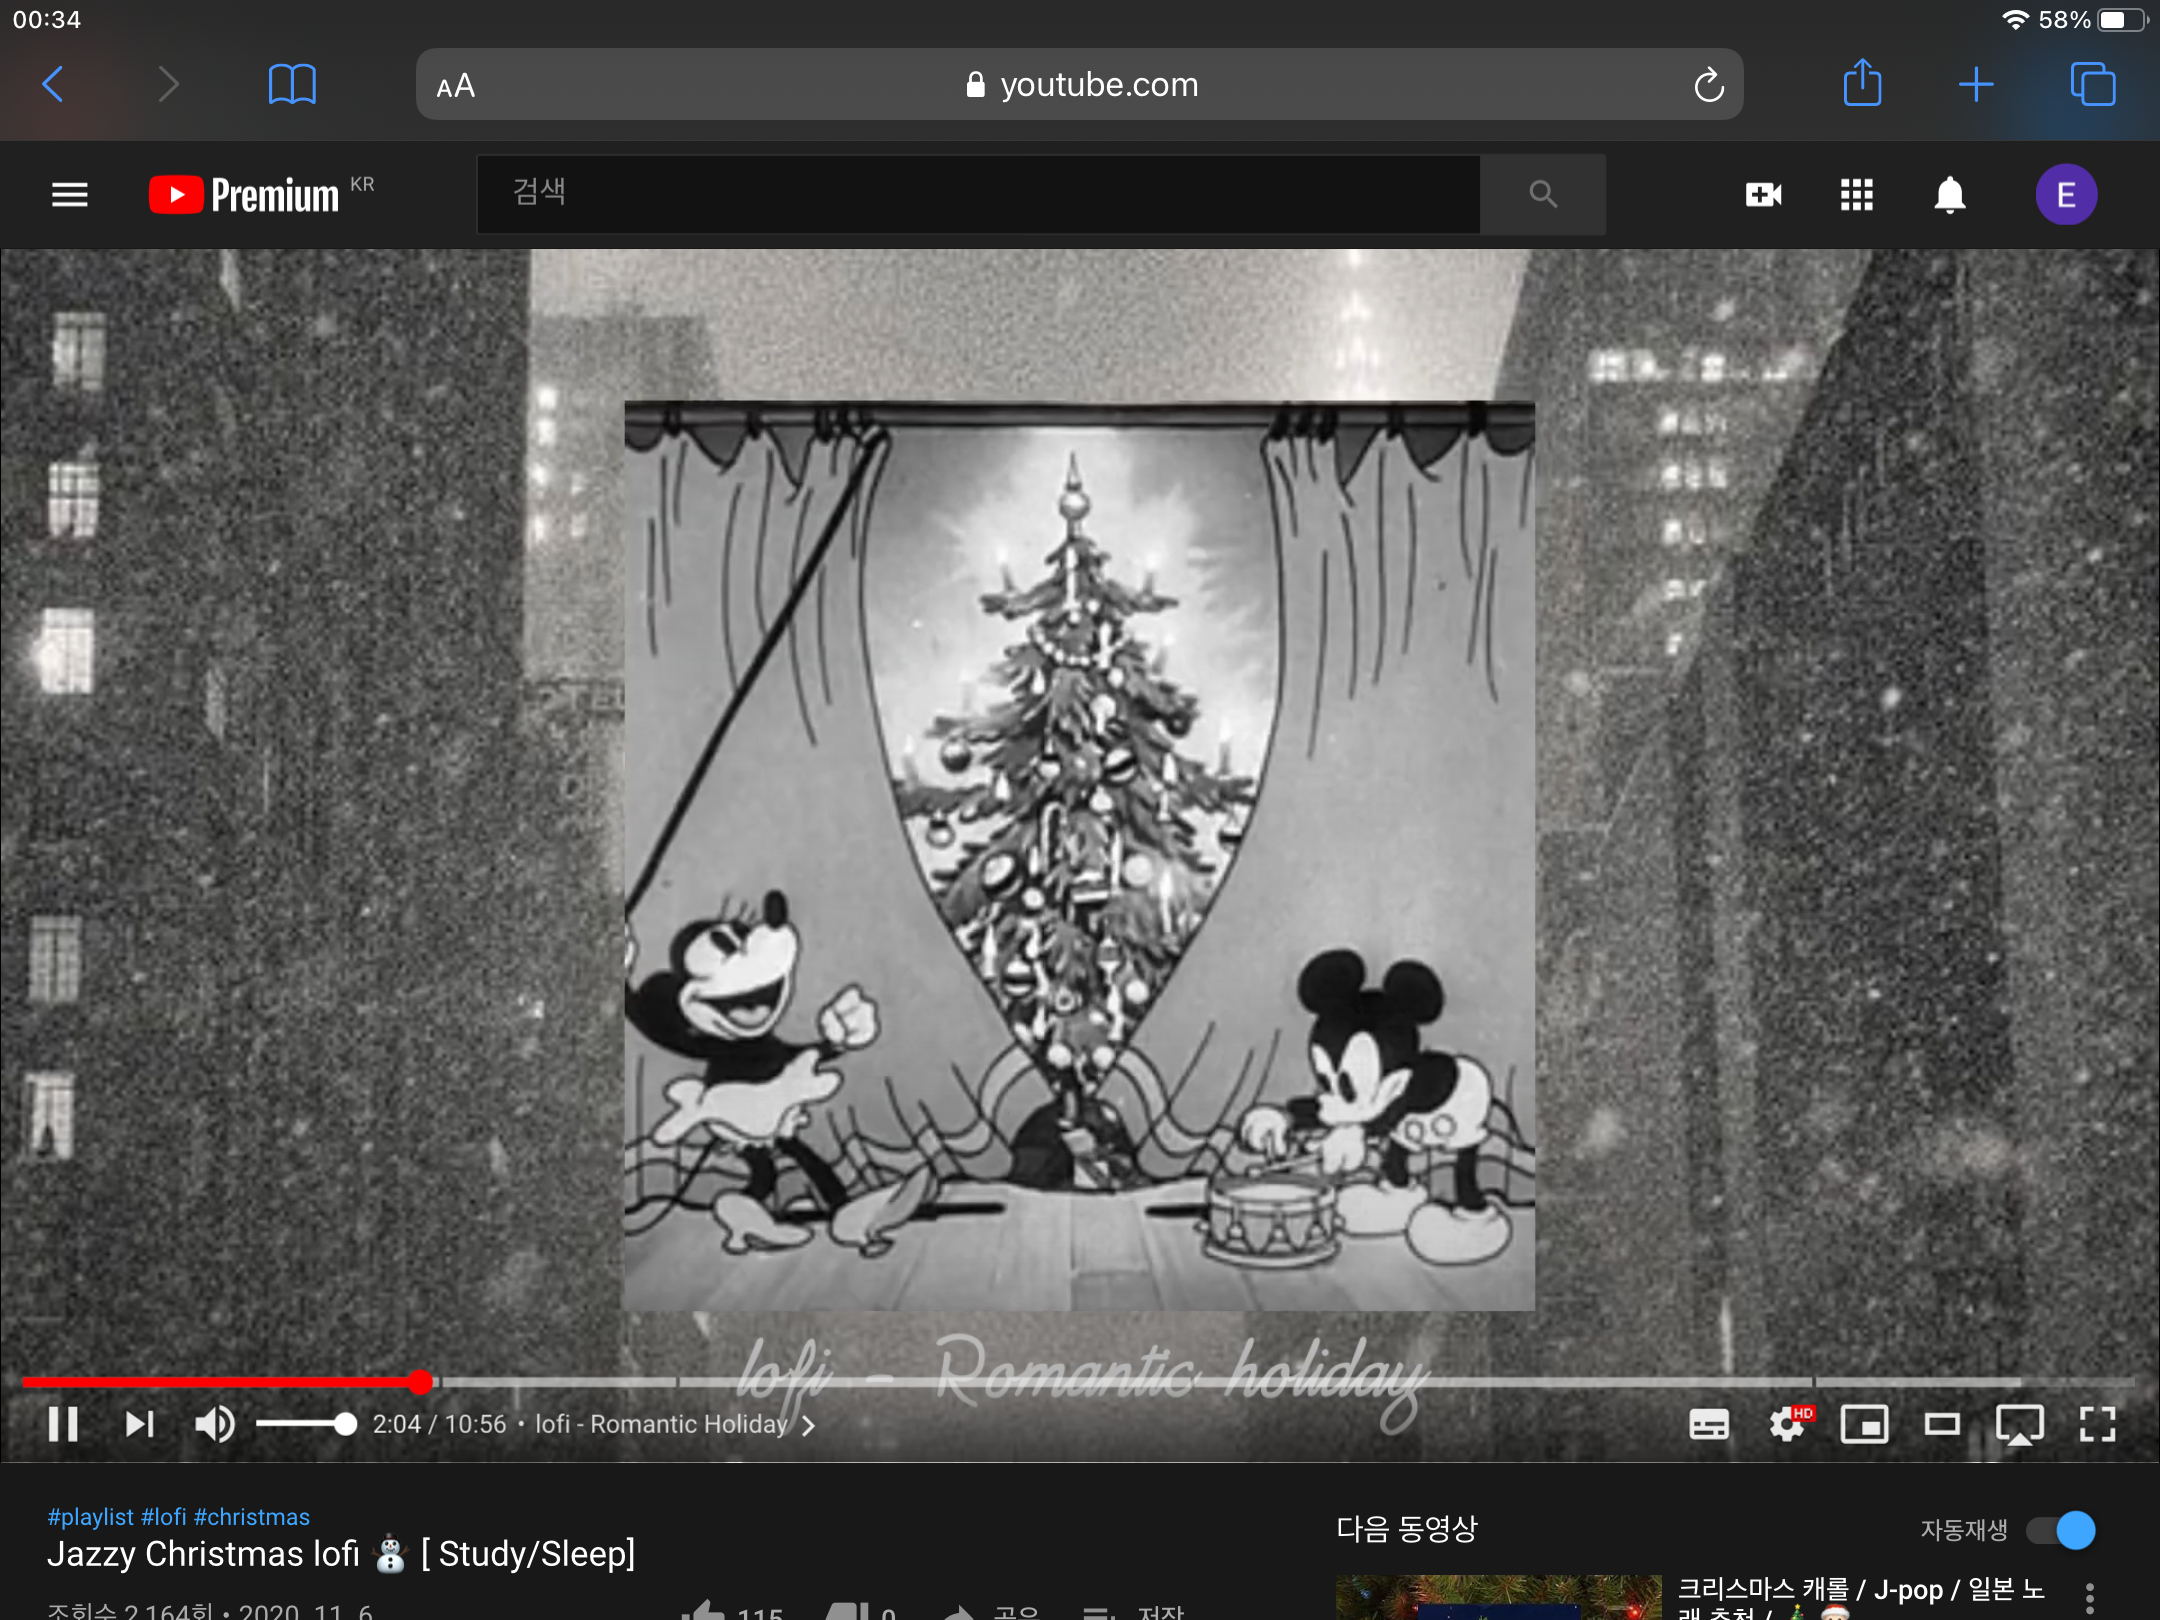Click the 검색 search input field
Screen dimensions: 2160x1620
pyautogui.click(x=978, y=194)
